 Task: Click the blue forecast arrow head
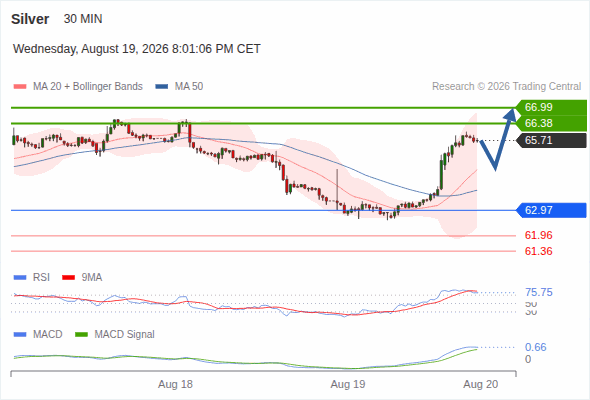tap(511, 114)
